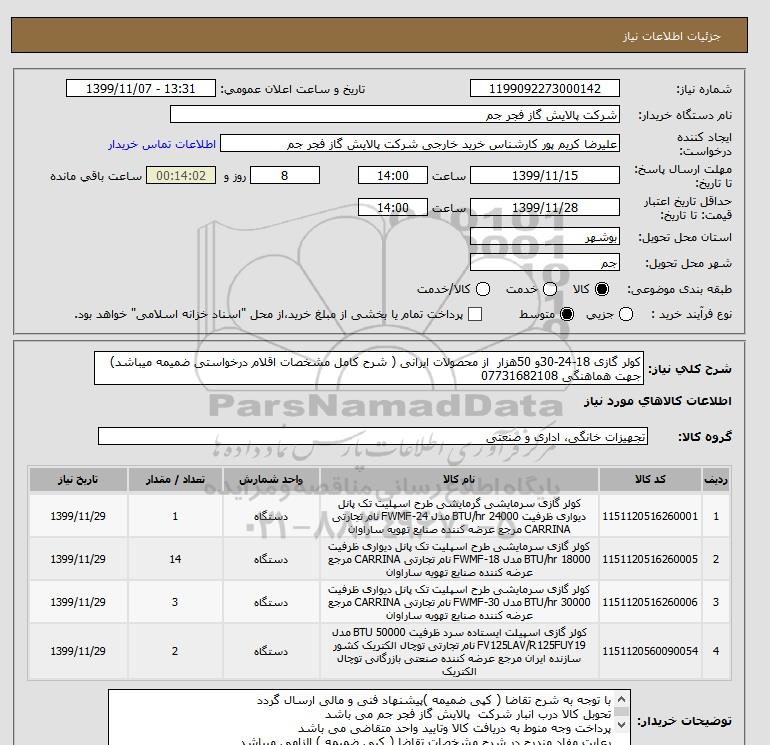The width and height of the screenshot is (770, 745).
Task: Click the response deadline date 1399/11/15
Action: 545,175
